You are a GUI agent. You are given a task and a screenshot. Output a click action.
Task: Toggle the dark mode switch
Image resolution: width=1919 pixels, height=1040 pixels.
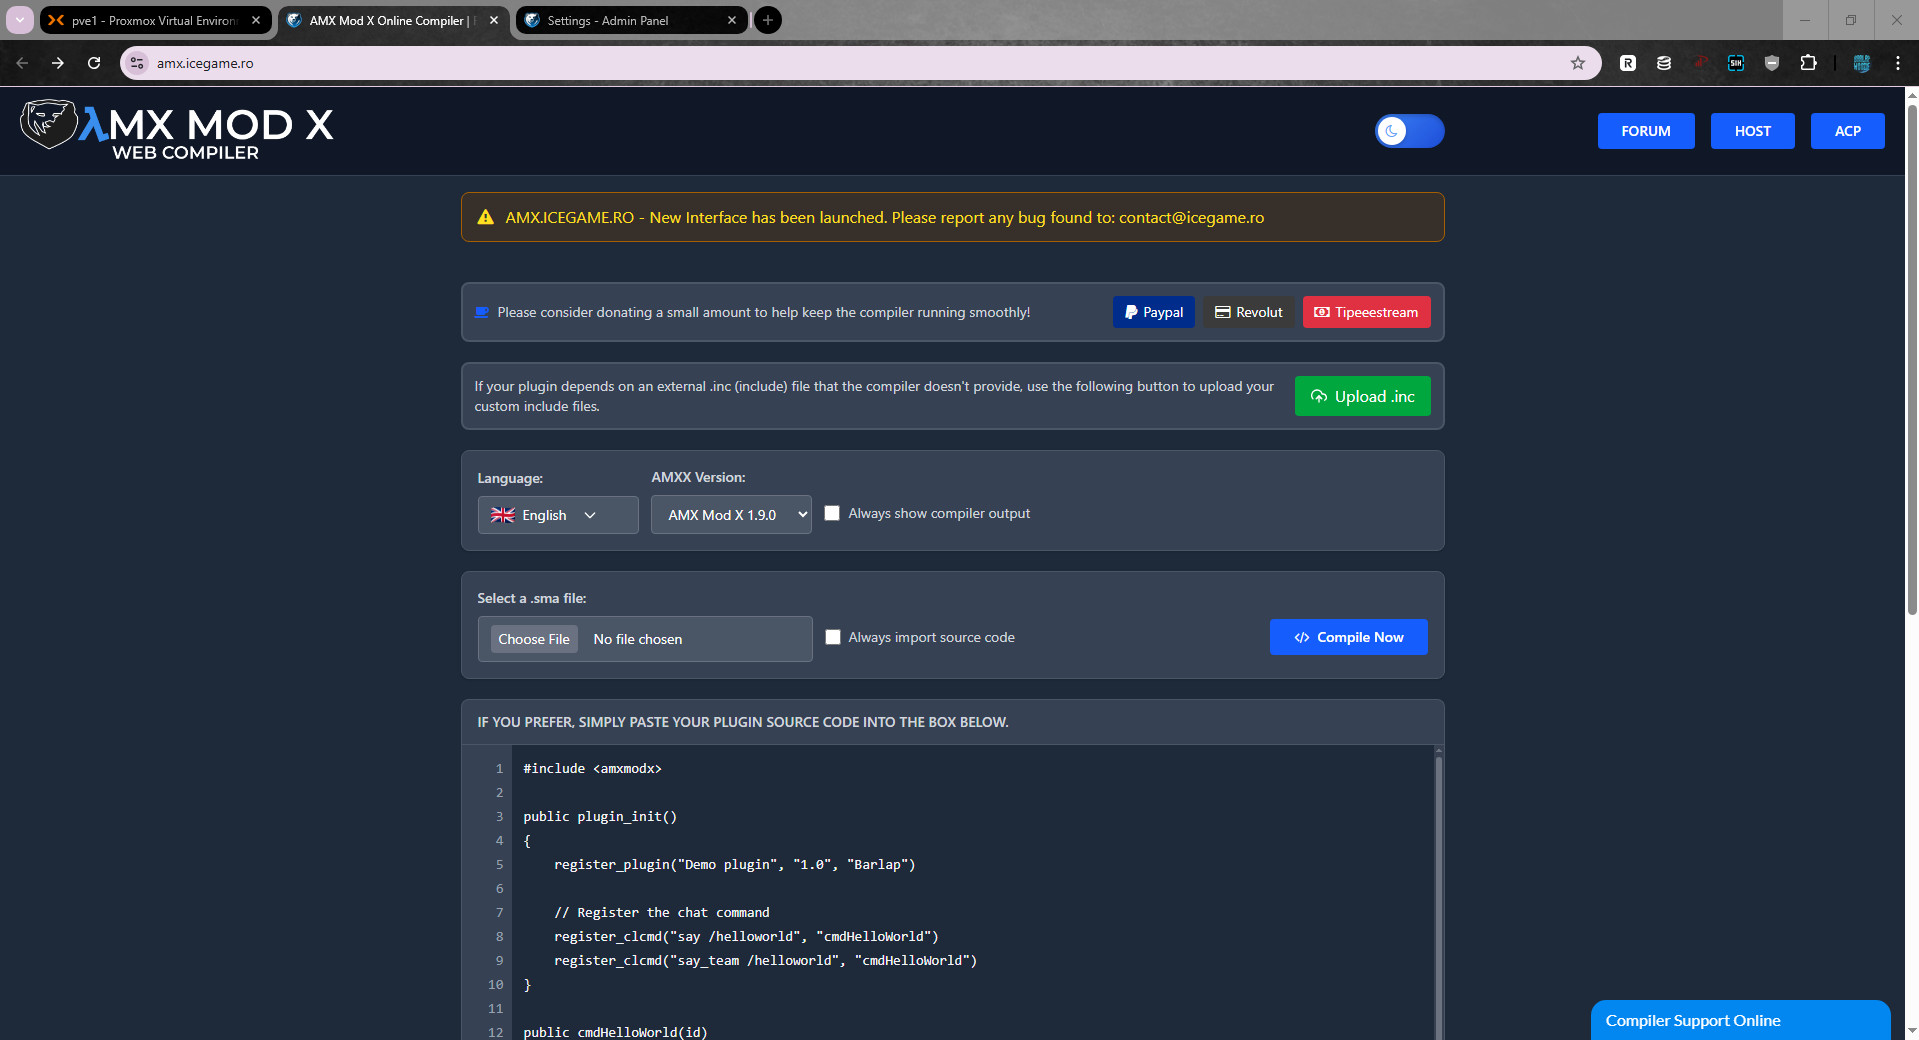[1409, 131]
